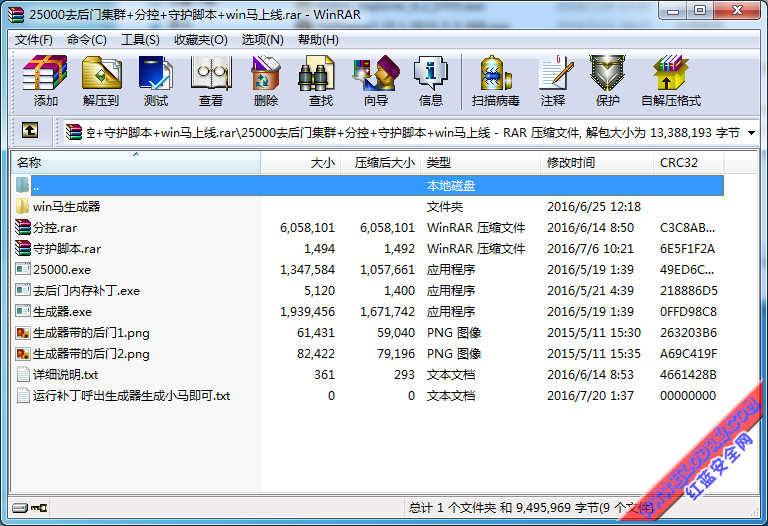Click the size value 361 for 详细说明.txt
The width and height of the screenshot is (768, 526).
click(324, 375)
